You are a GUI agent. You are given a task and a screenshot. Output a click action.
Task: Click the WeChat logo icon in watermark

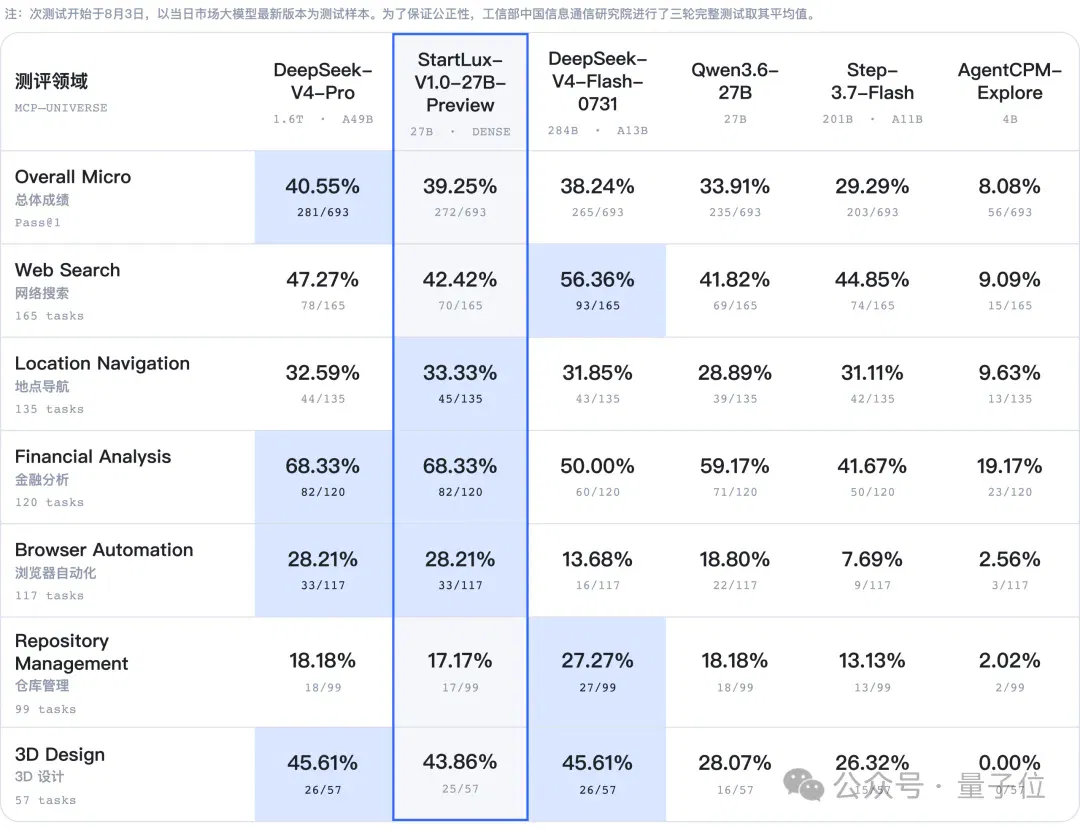[803, 784]
